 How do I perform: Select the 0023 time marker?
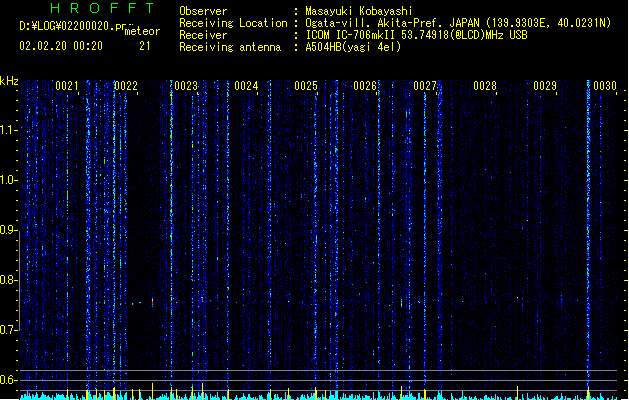[x=186, y=85]
